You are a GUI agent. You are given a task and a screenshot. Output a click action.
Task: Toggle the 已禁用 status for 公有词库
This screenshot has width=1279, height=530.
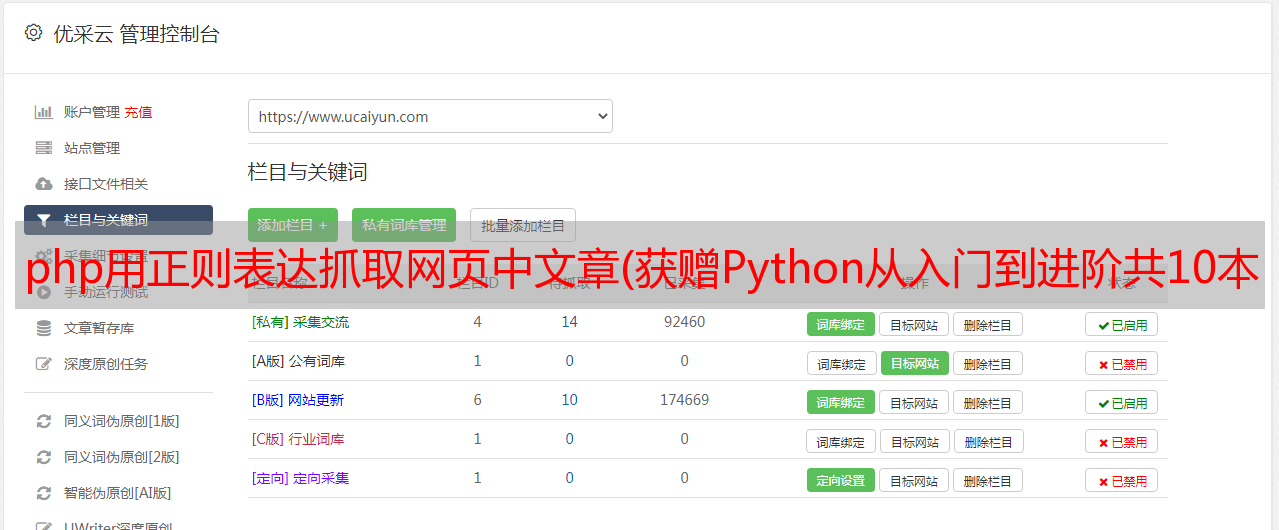pos(1122,363)
